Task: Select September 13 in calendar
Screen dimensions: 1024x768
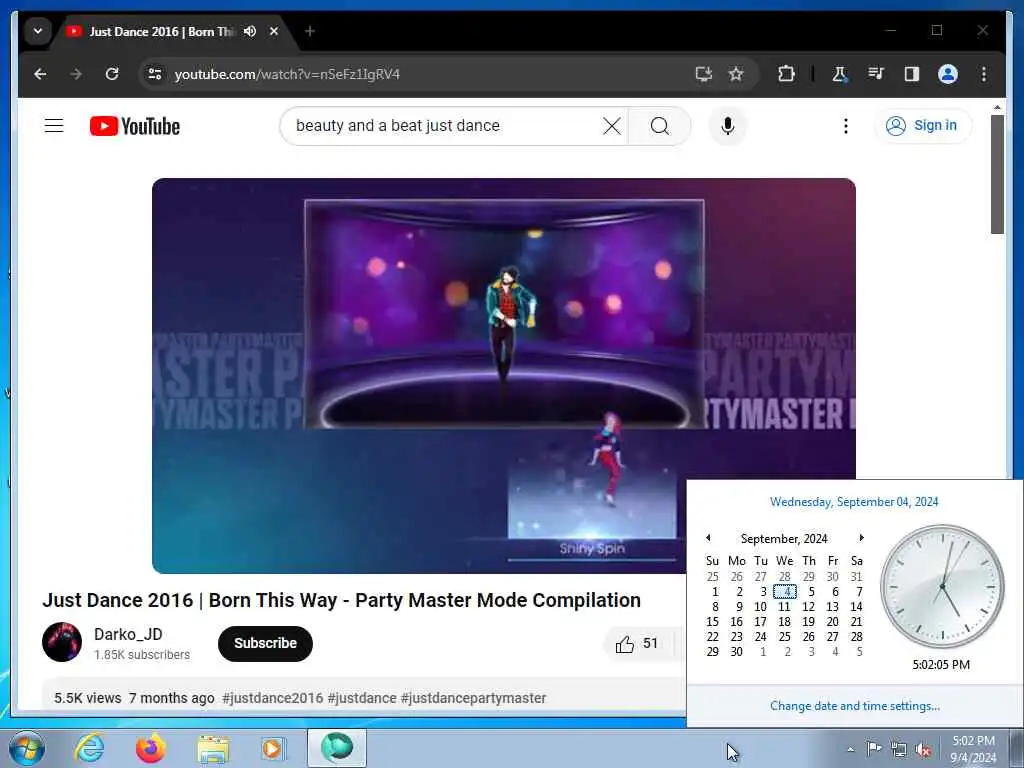Action: [832, 607]
